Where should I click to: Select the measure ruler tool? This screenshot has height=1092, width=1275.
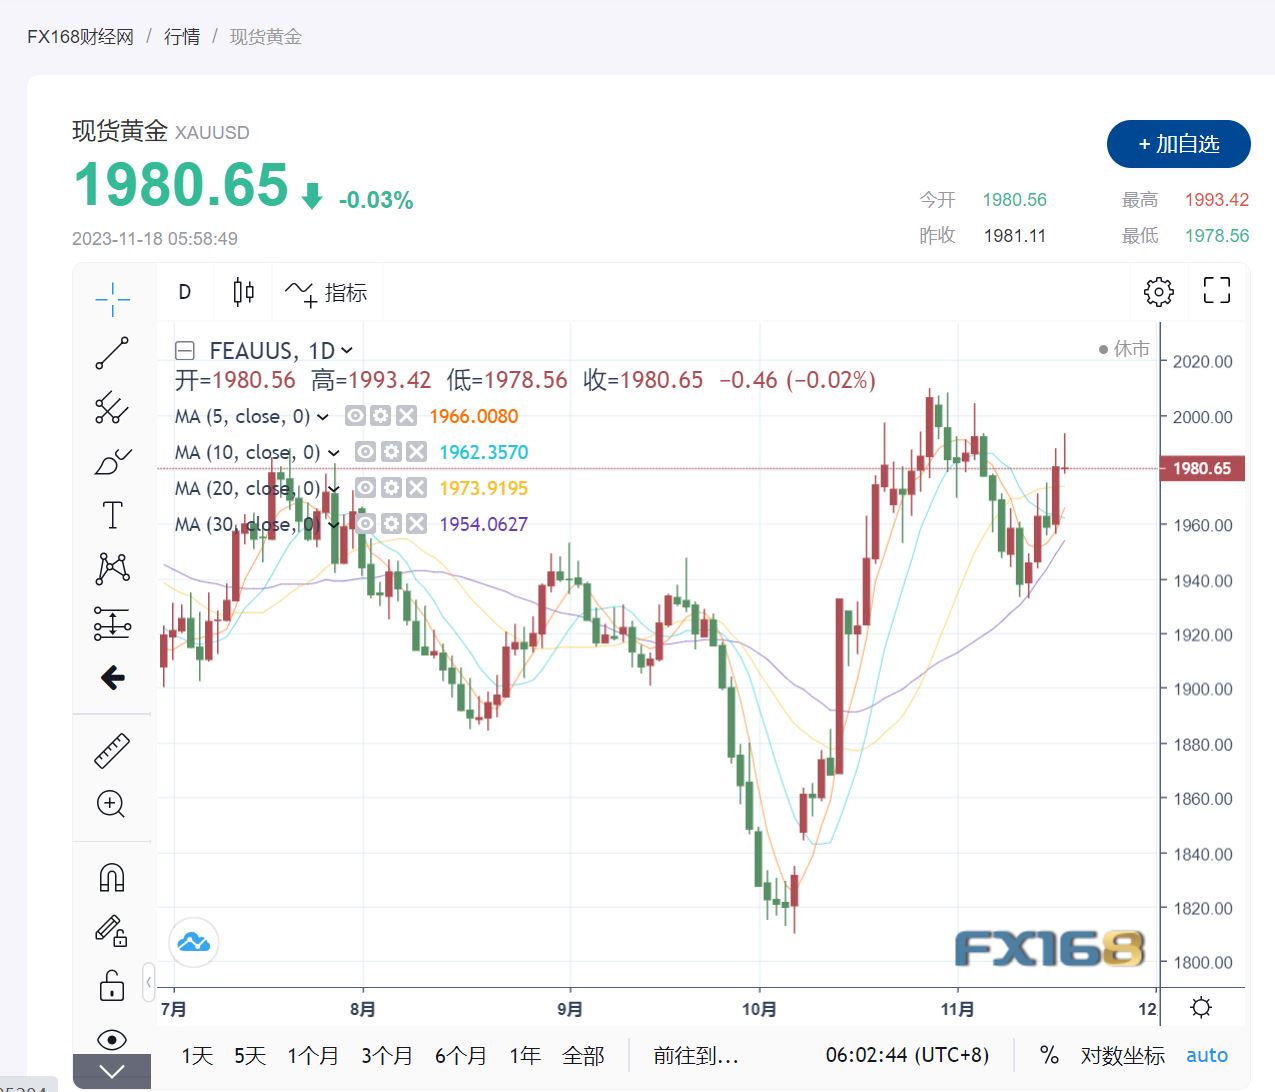tap(112, 750)
